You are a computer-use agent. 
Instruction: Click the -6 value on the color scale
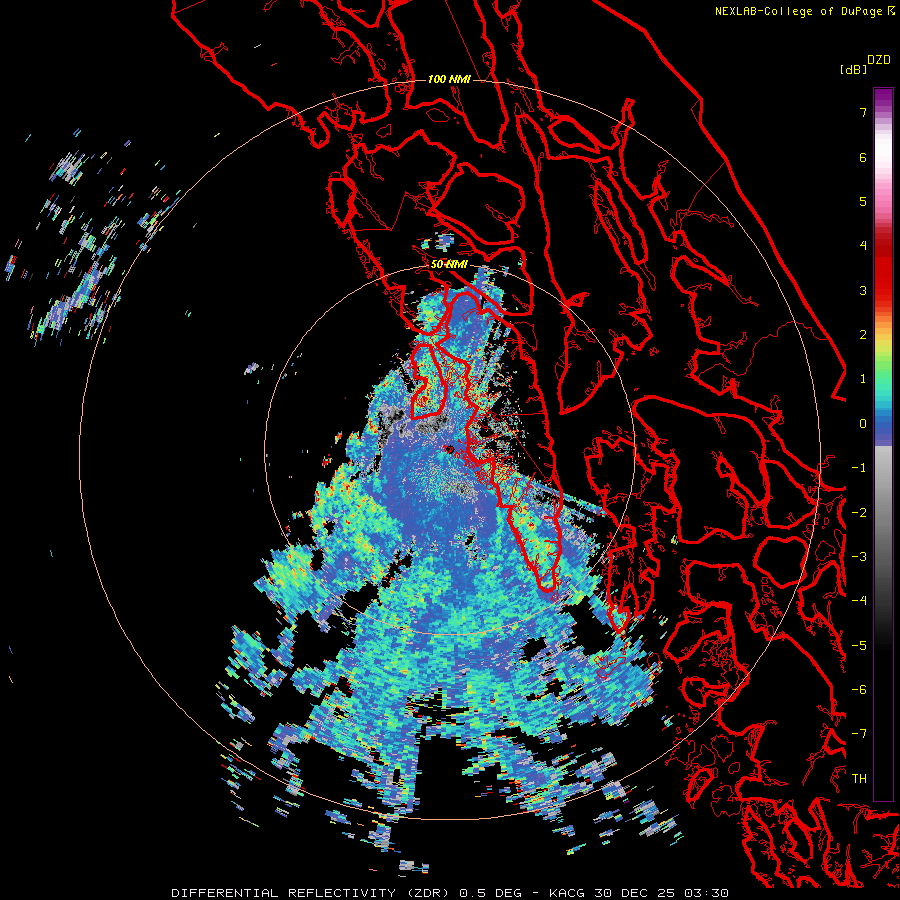coord(859,690)
